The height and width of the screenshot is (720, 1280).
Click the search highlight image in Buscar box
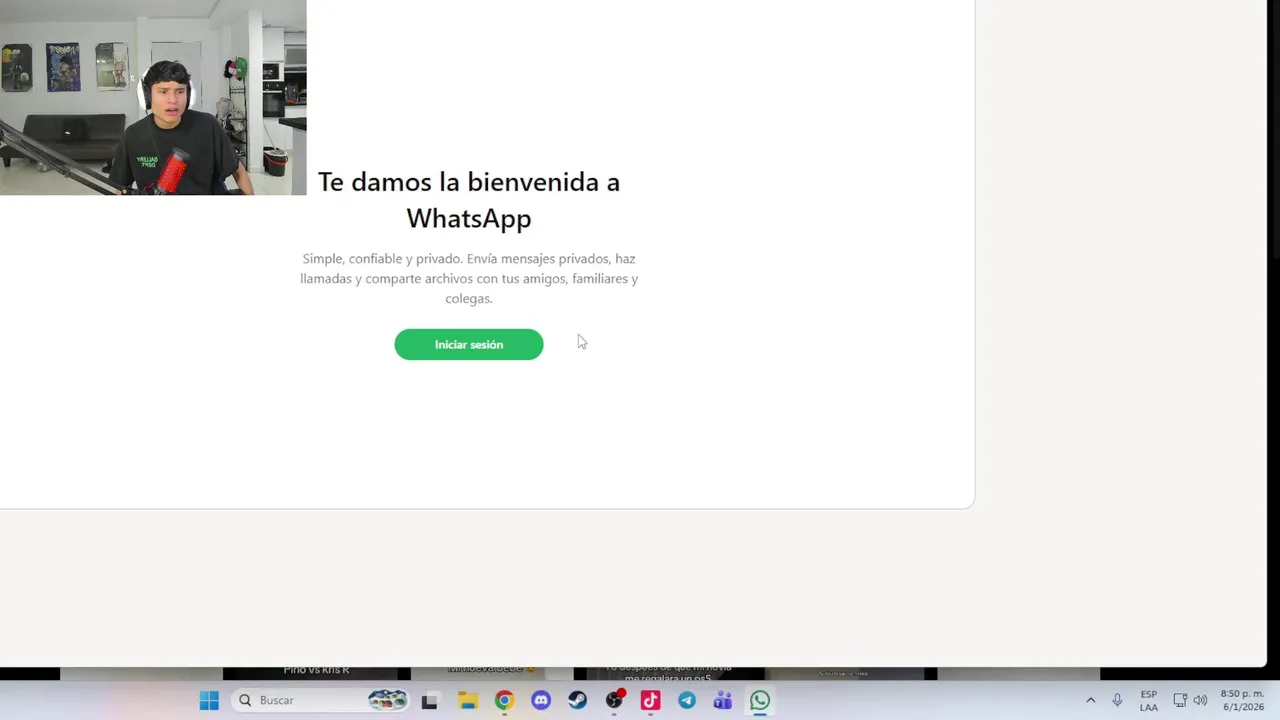coord(387,700)
